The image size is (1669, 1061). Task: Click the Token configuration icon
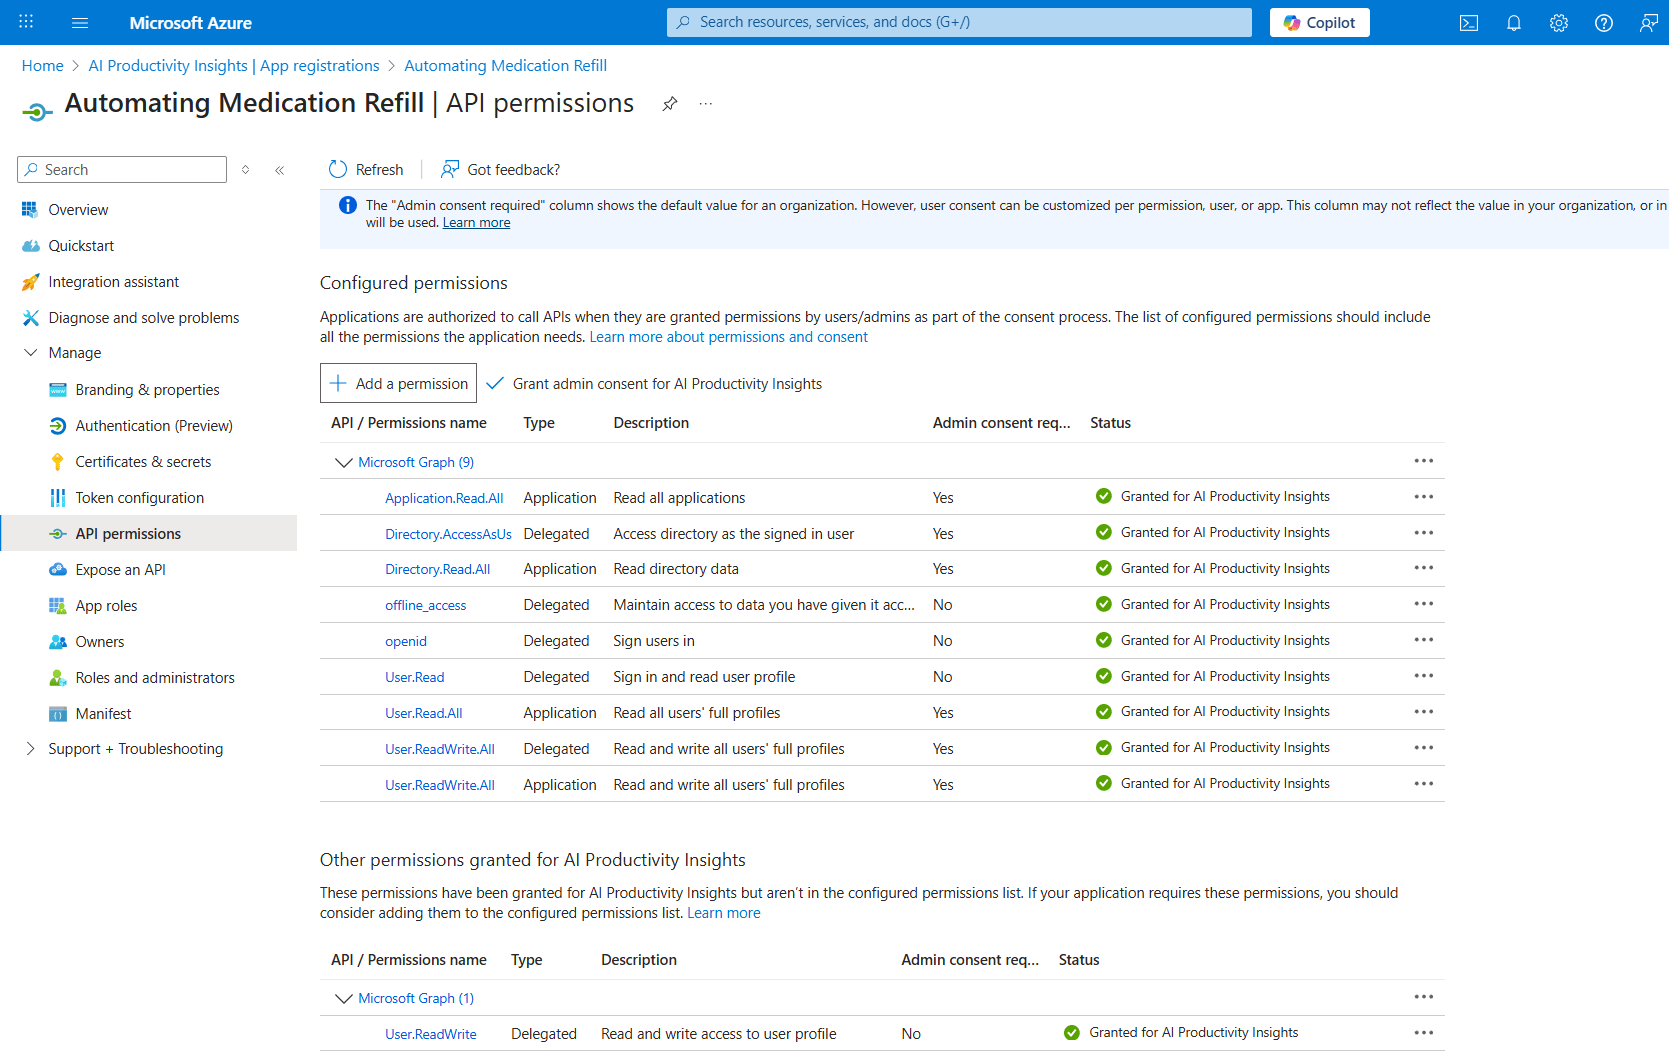pyautogui.click(x=58, y=498)
